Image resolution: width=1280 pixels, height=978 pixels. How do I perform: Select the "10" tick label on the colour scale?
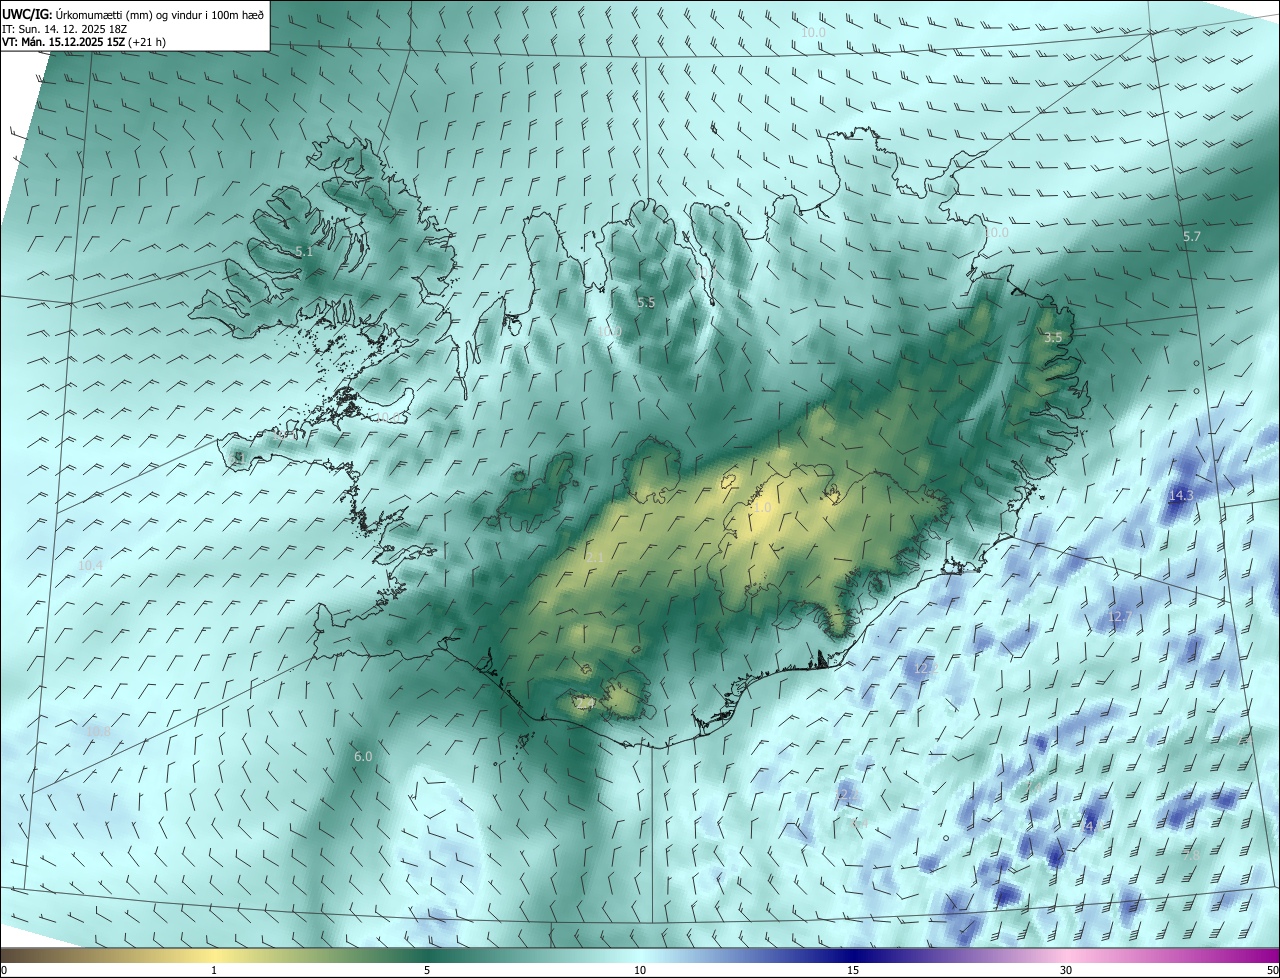click(x=640, y=971)
